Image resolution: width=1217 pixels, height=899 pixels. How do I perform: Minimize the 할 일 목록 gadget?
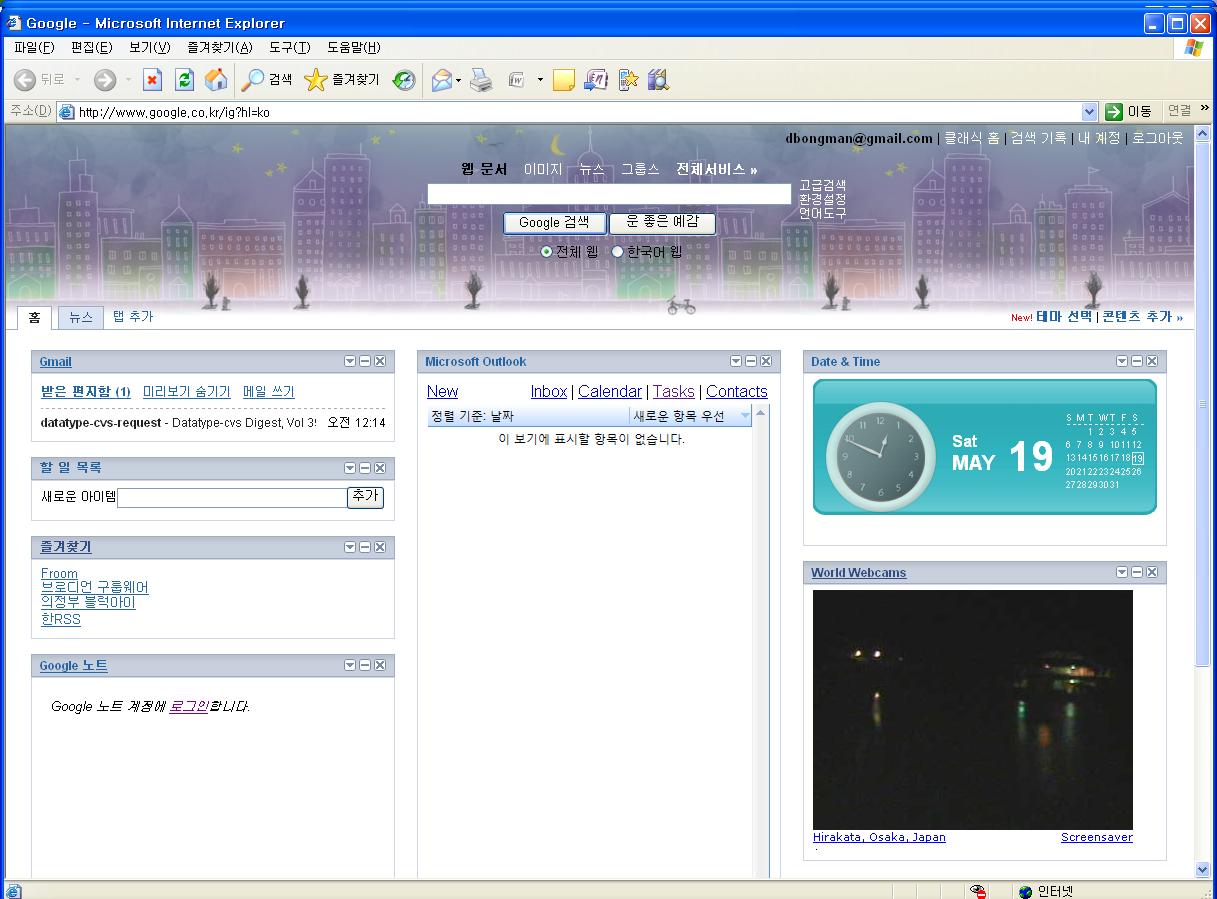(365, 468)
